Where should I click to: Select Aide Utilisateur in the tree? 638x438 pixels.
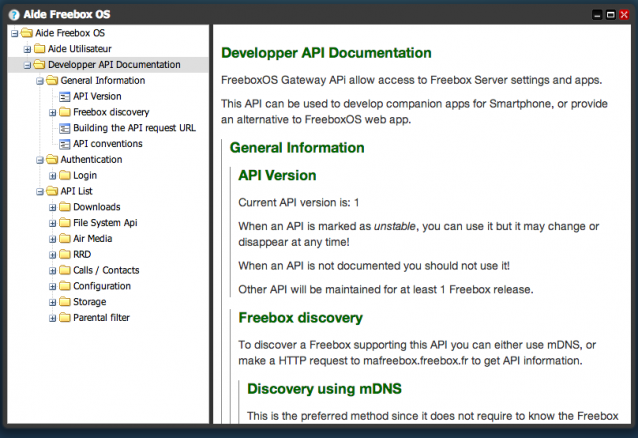click(x=80, y=49)
